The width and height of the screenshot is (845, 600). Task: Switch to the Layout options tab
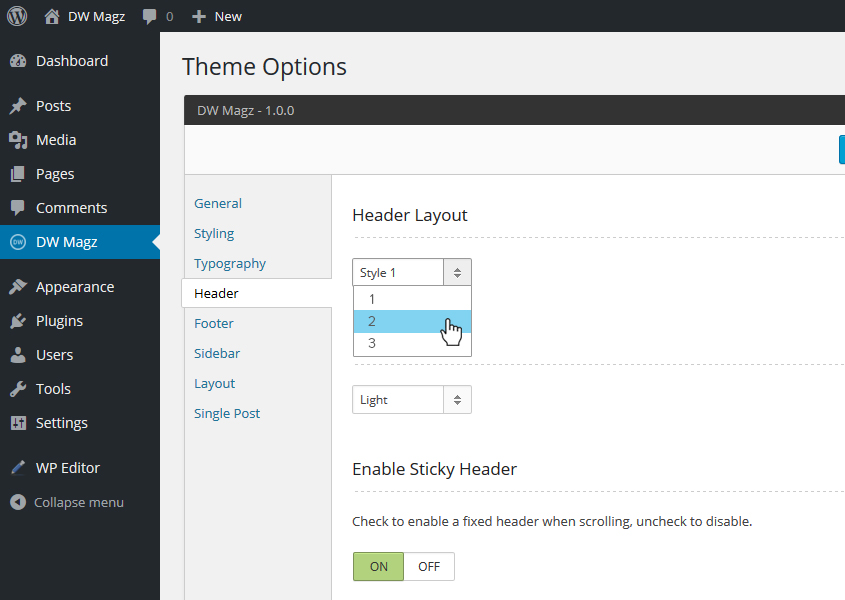tap(214, 384)
